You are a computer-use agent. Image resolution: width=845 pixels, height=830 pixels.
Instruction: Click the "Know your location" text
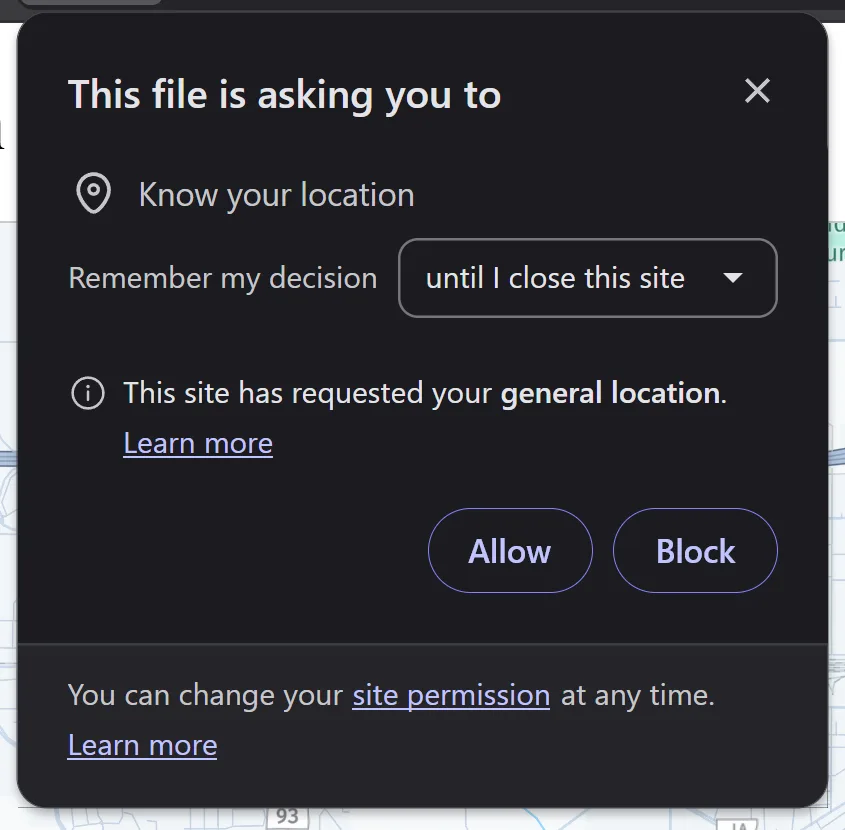[x=276, y=194]
